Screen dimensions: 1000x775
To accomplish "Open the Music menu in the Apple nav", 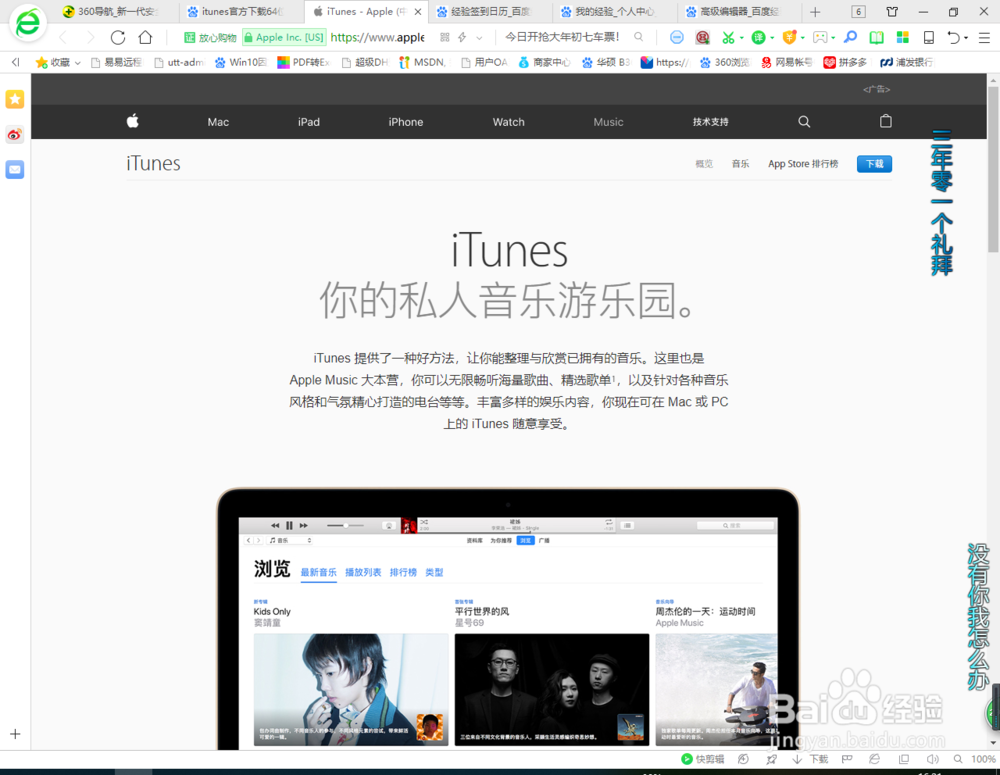I will coord(608,122).
